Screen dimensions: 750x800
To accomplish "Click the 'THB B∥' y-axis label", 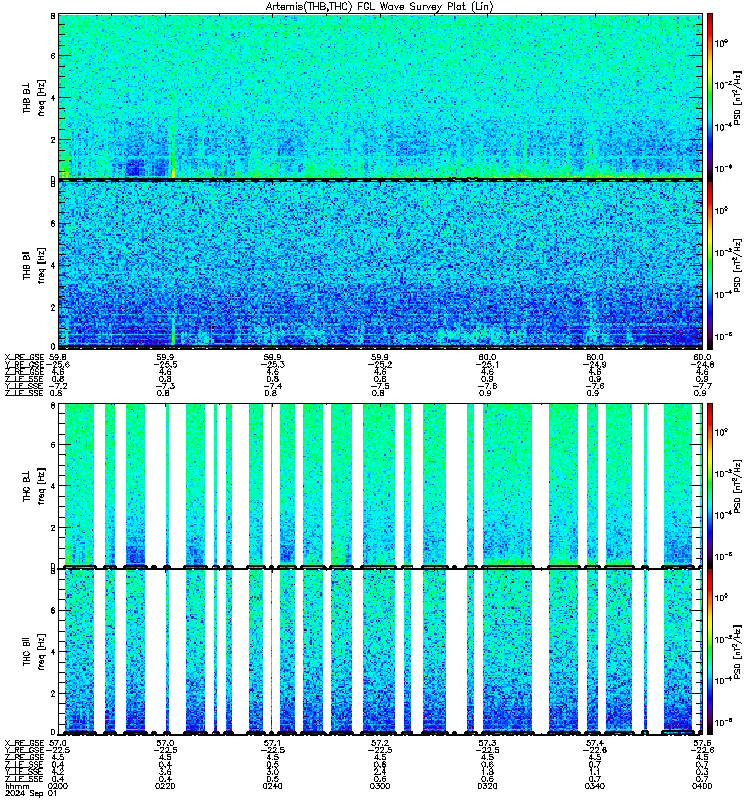I will coord(27,265).
